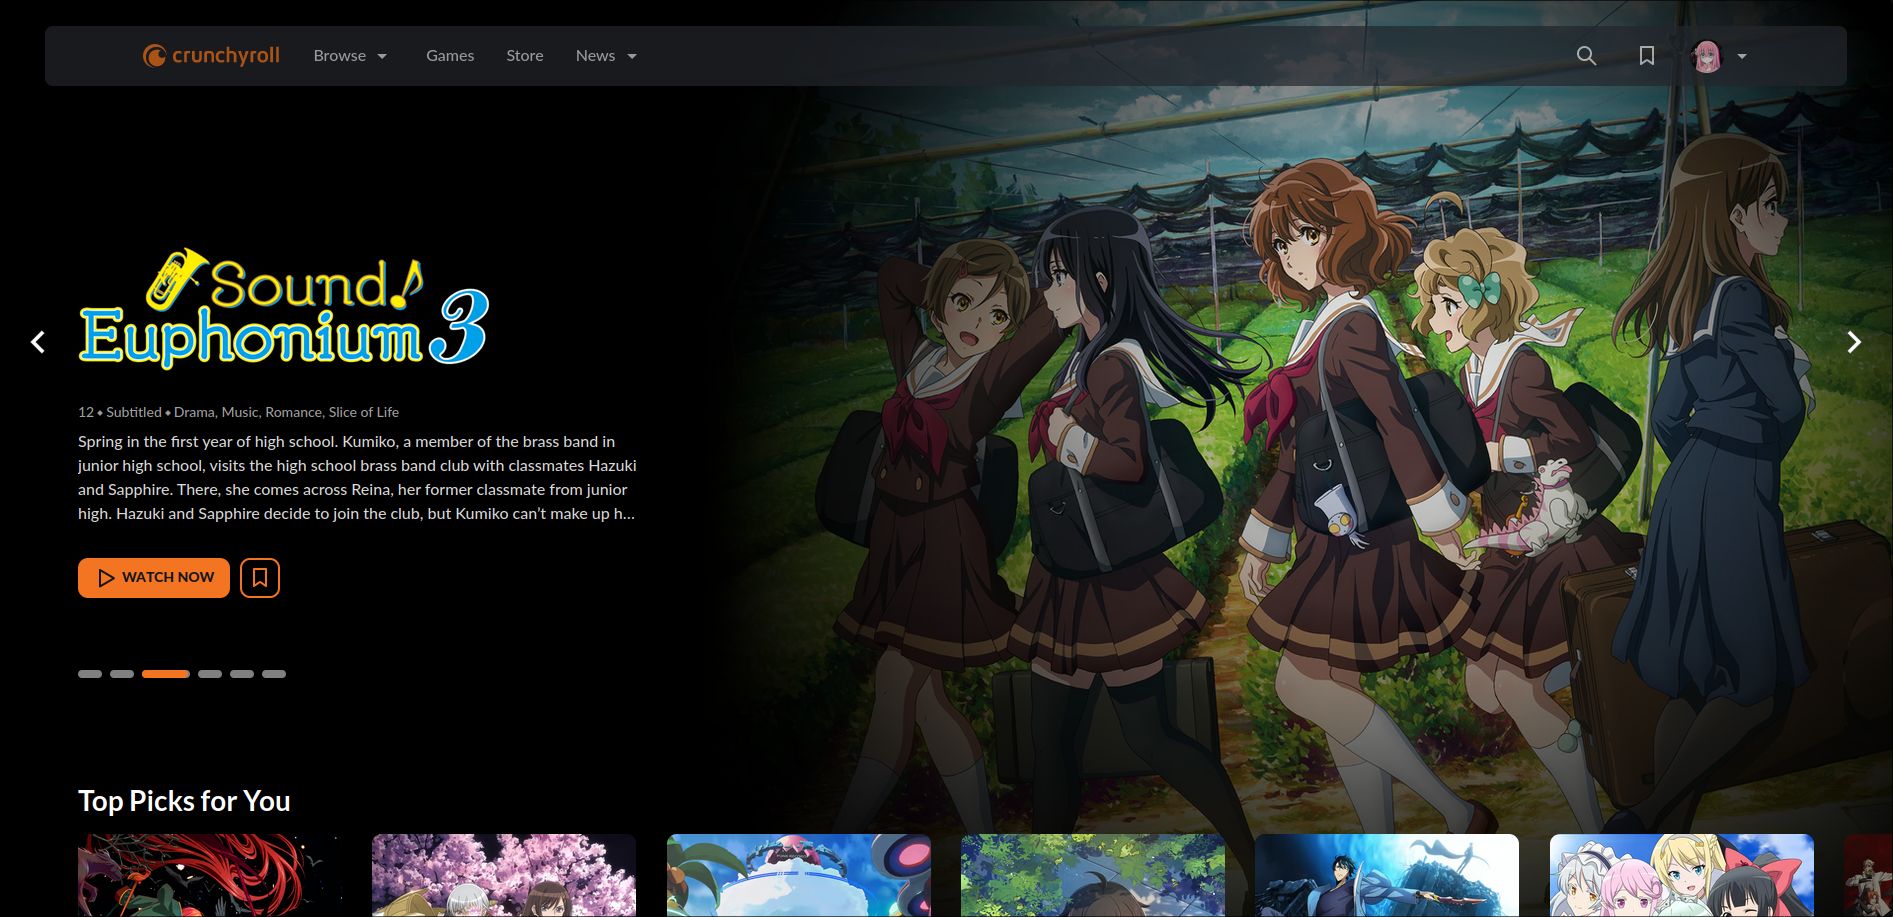Open the Browse menu
1893x917 pixels.
click(x=340, y=56)
